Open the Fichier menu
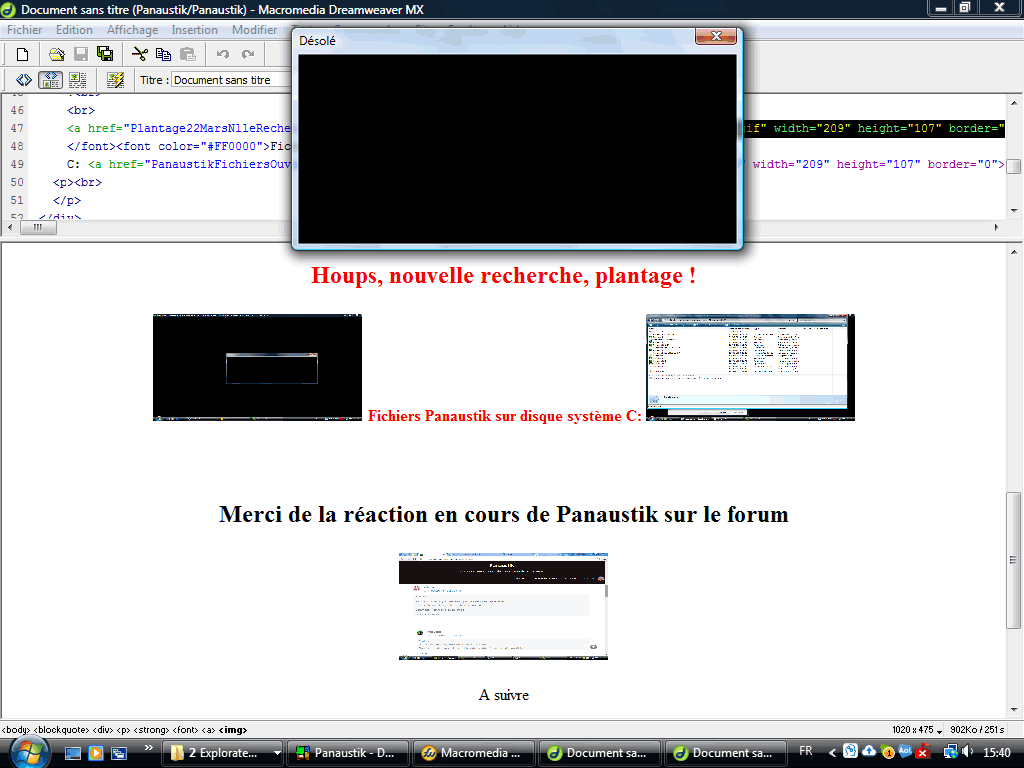The image size is (1024, 768). pos(25,30)
